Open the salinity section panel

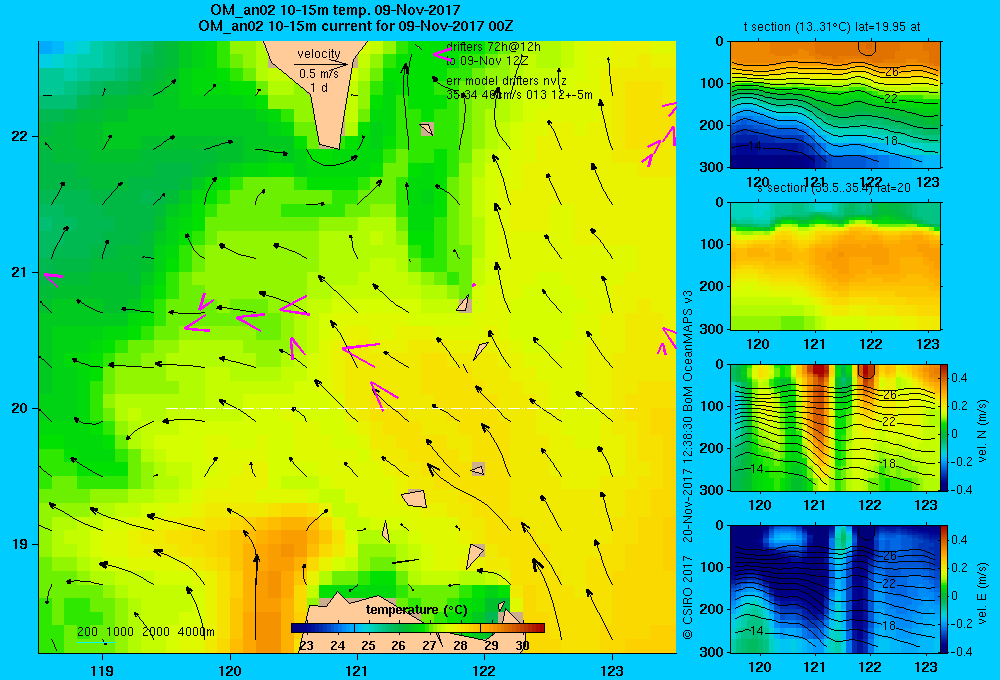tap(835, 266)
